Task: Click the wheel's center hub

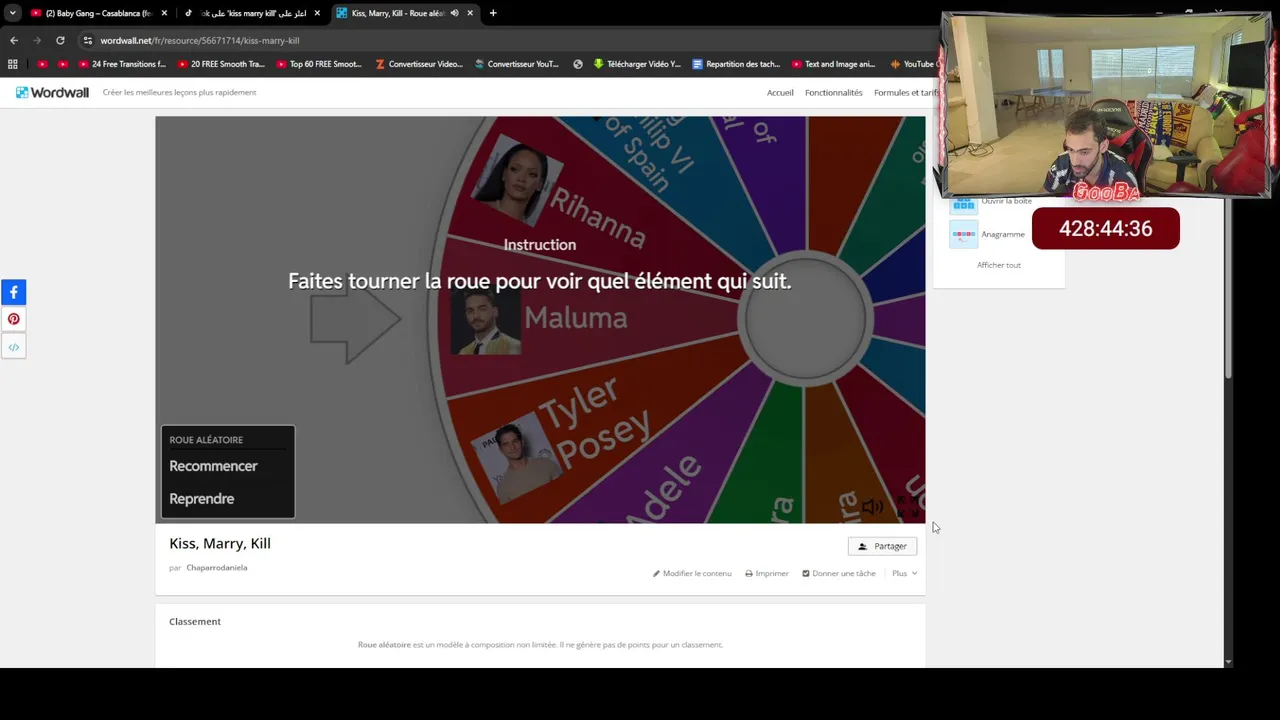Action: [806, 318]
